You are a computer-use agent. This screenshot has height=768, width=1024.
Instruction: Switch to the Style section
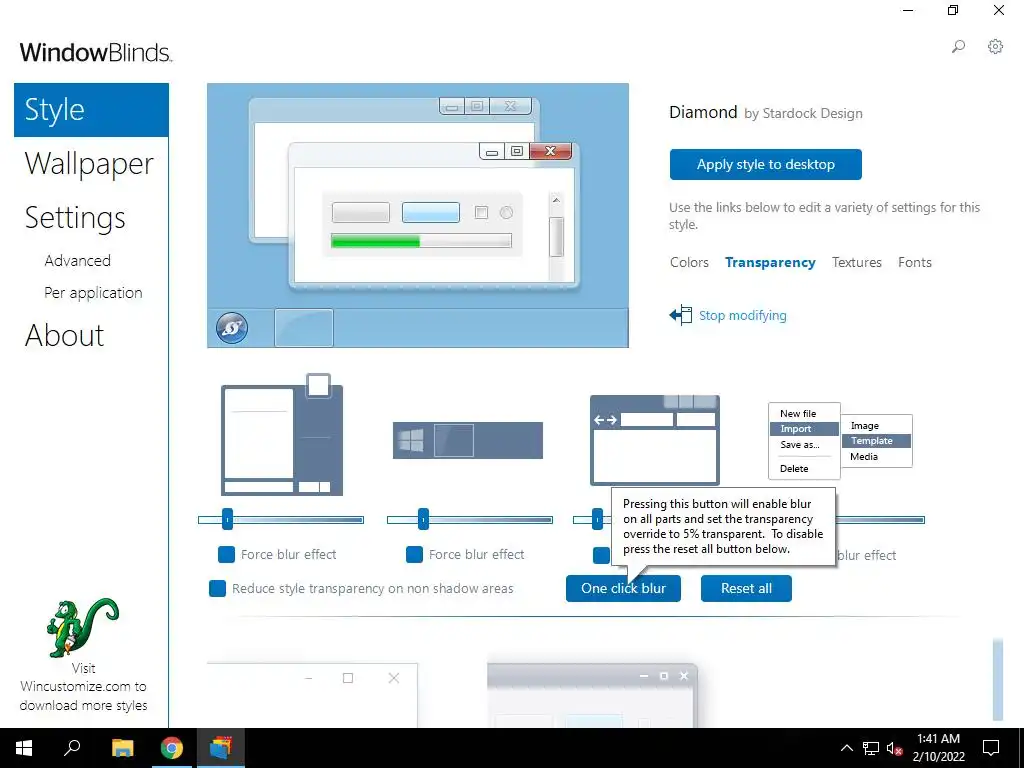tap(91, 110)
